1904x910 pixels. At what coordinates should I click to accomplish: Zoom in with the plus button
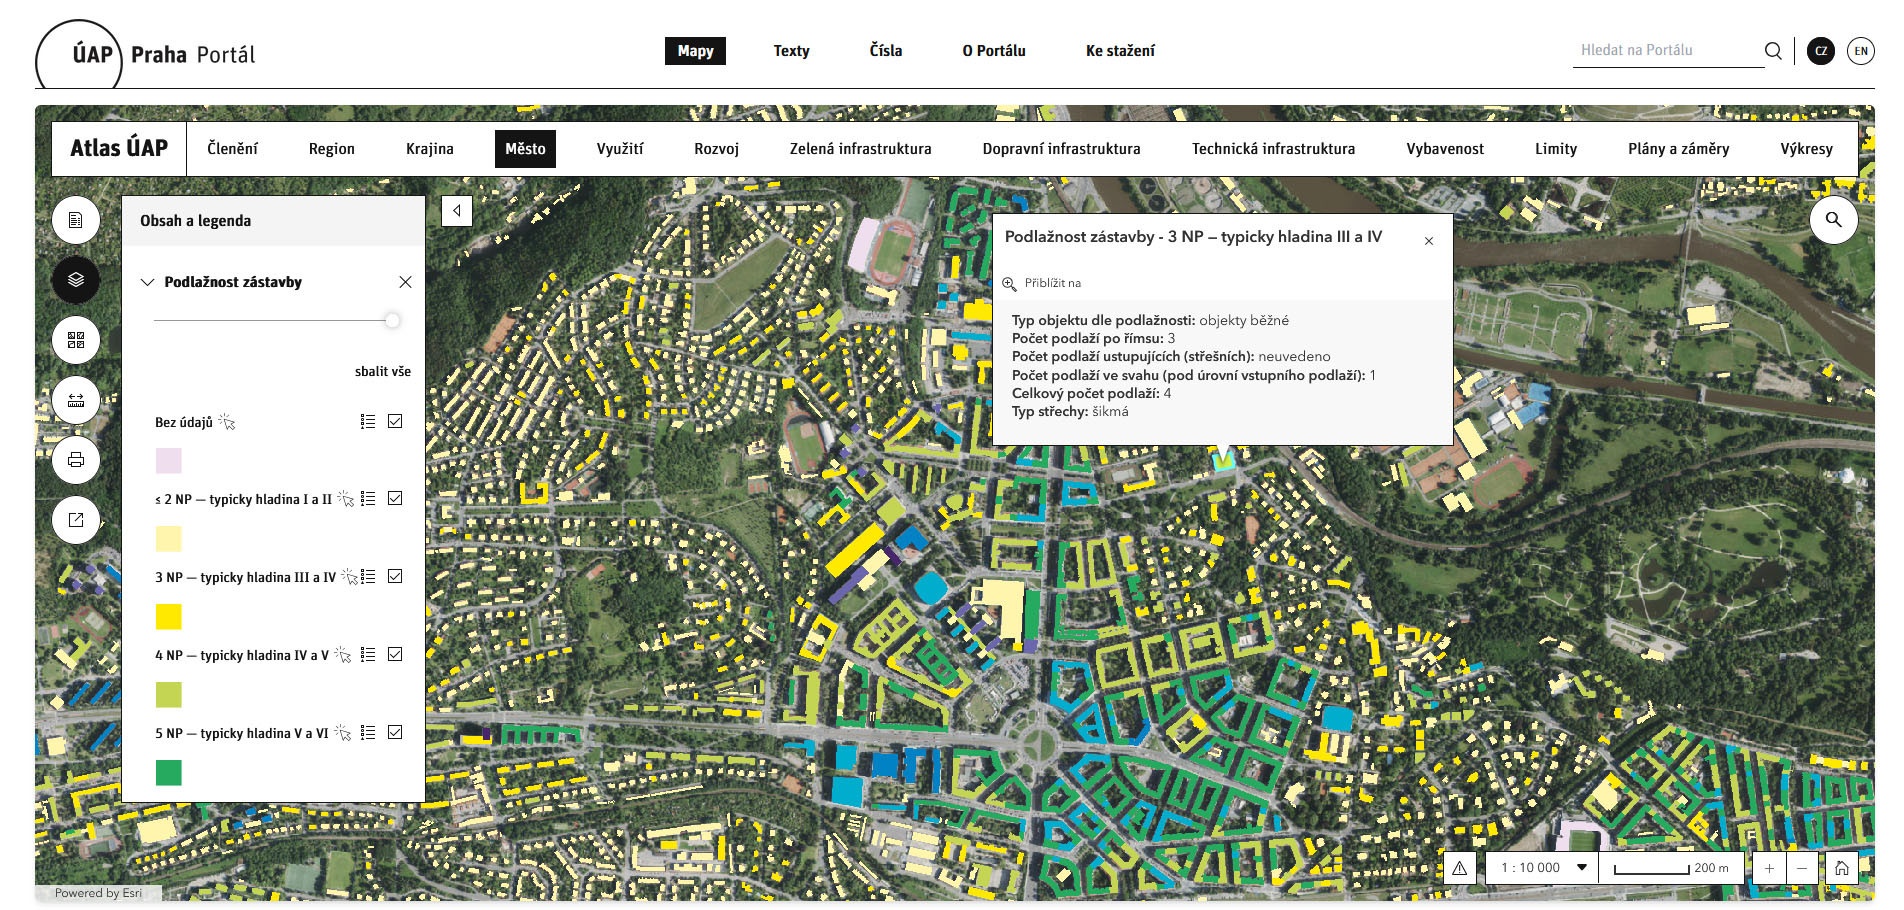1769,868
